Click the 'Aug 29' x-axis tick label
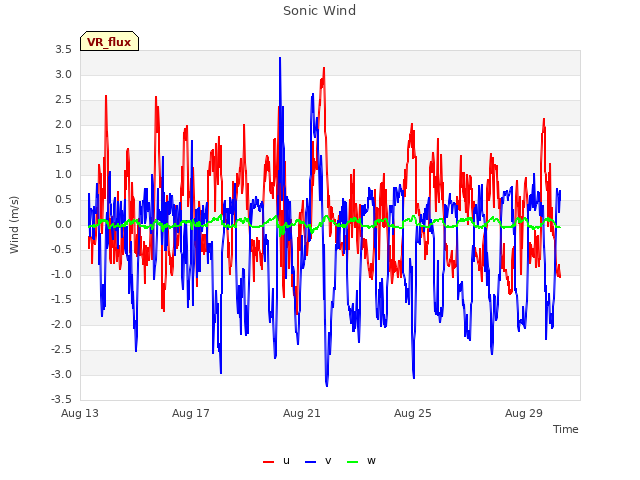 pos(524,413)
